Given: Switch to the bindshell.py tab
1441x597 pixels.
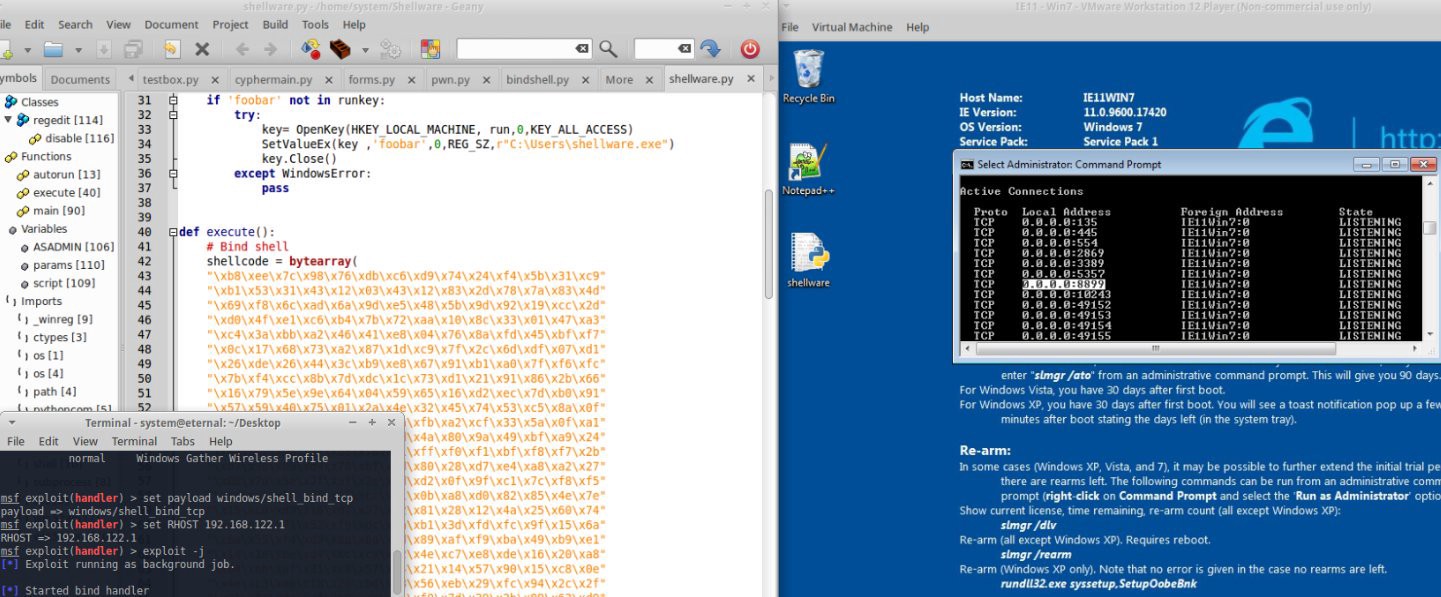Looking at the screenshot, I should [538, 79].
